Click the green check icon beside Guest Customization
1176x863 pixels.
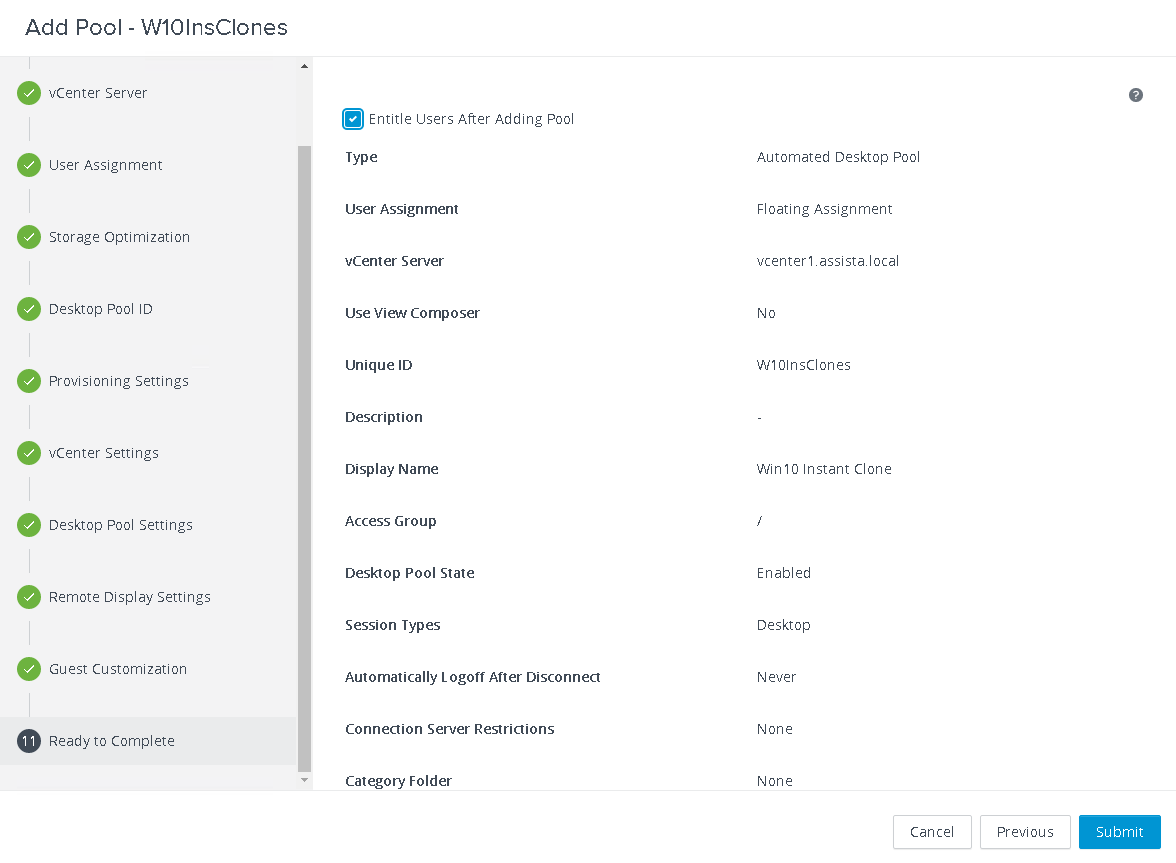click(x=28, y=669)
